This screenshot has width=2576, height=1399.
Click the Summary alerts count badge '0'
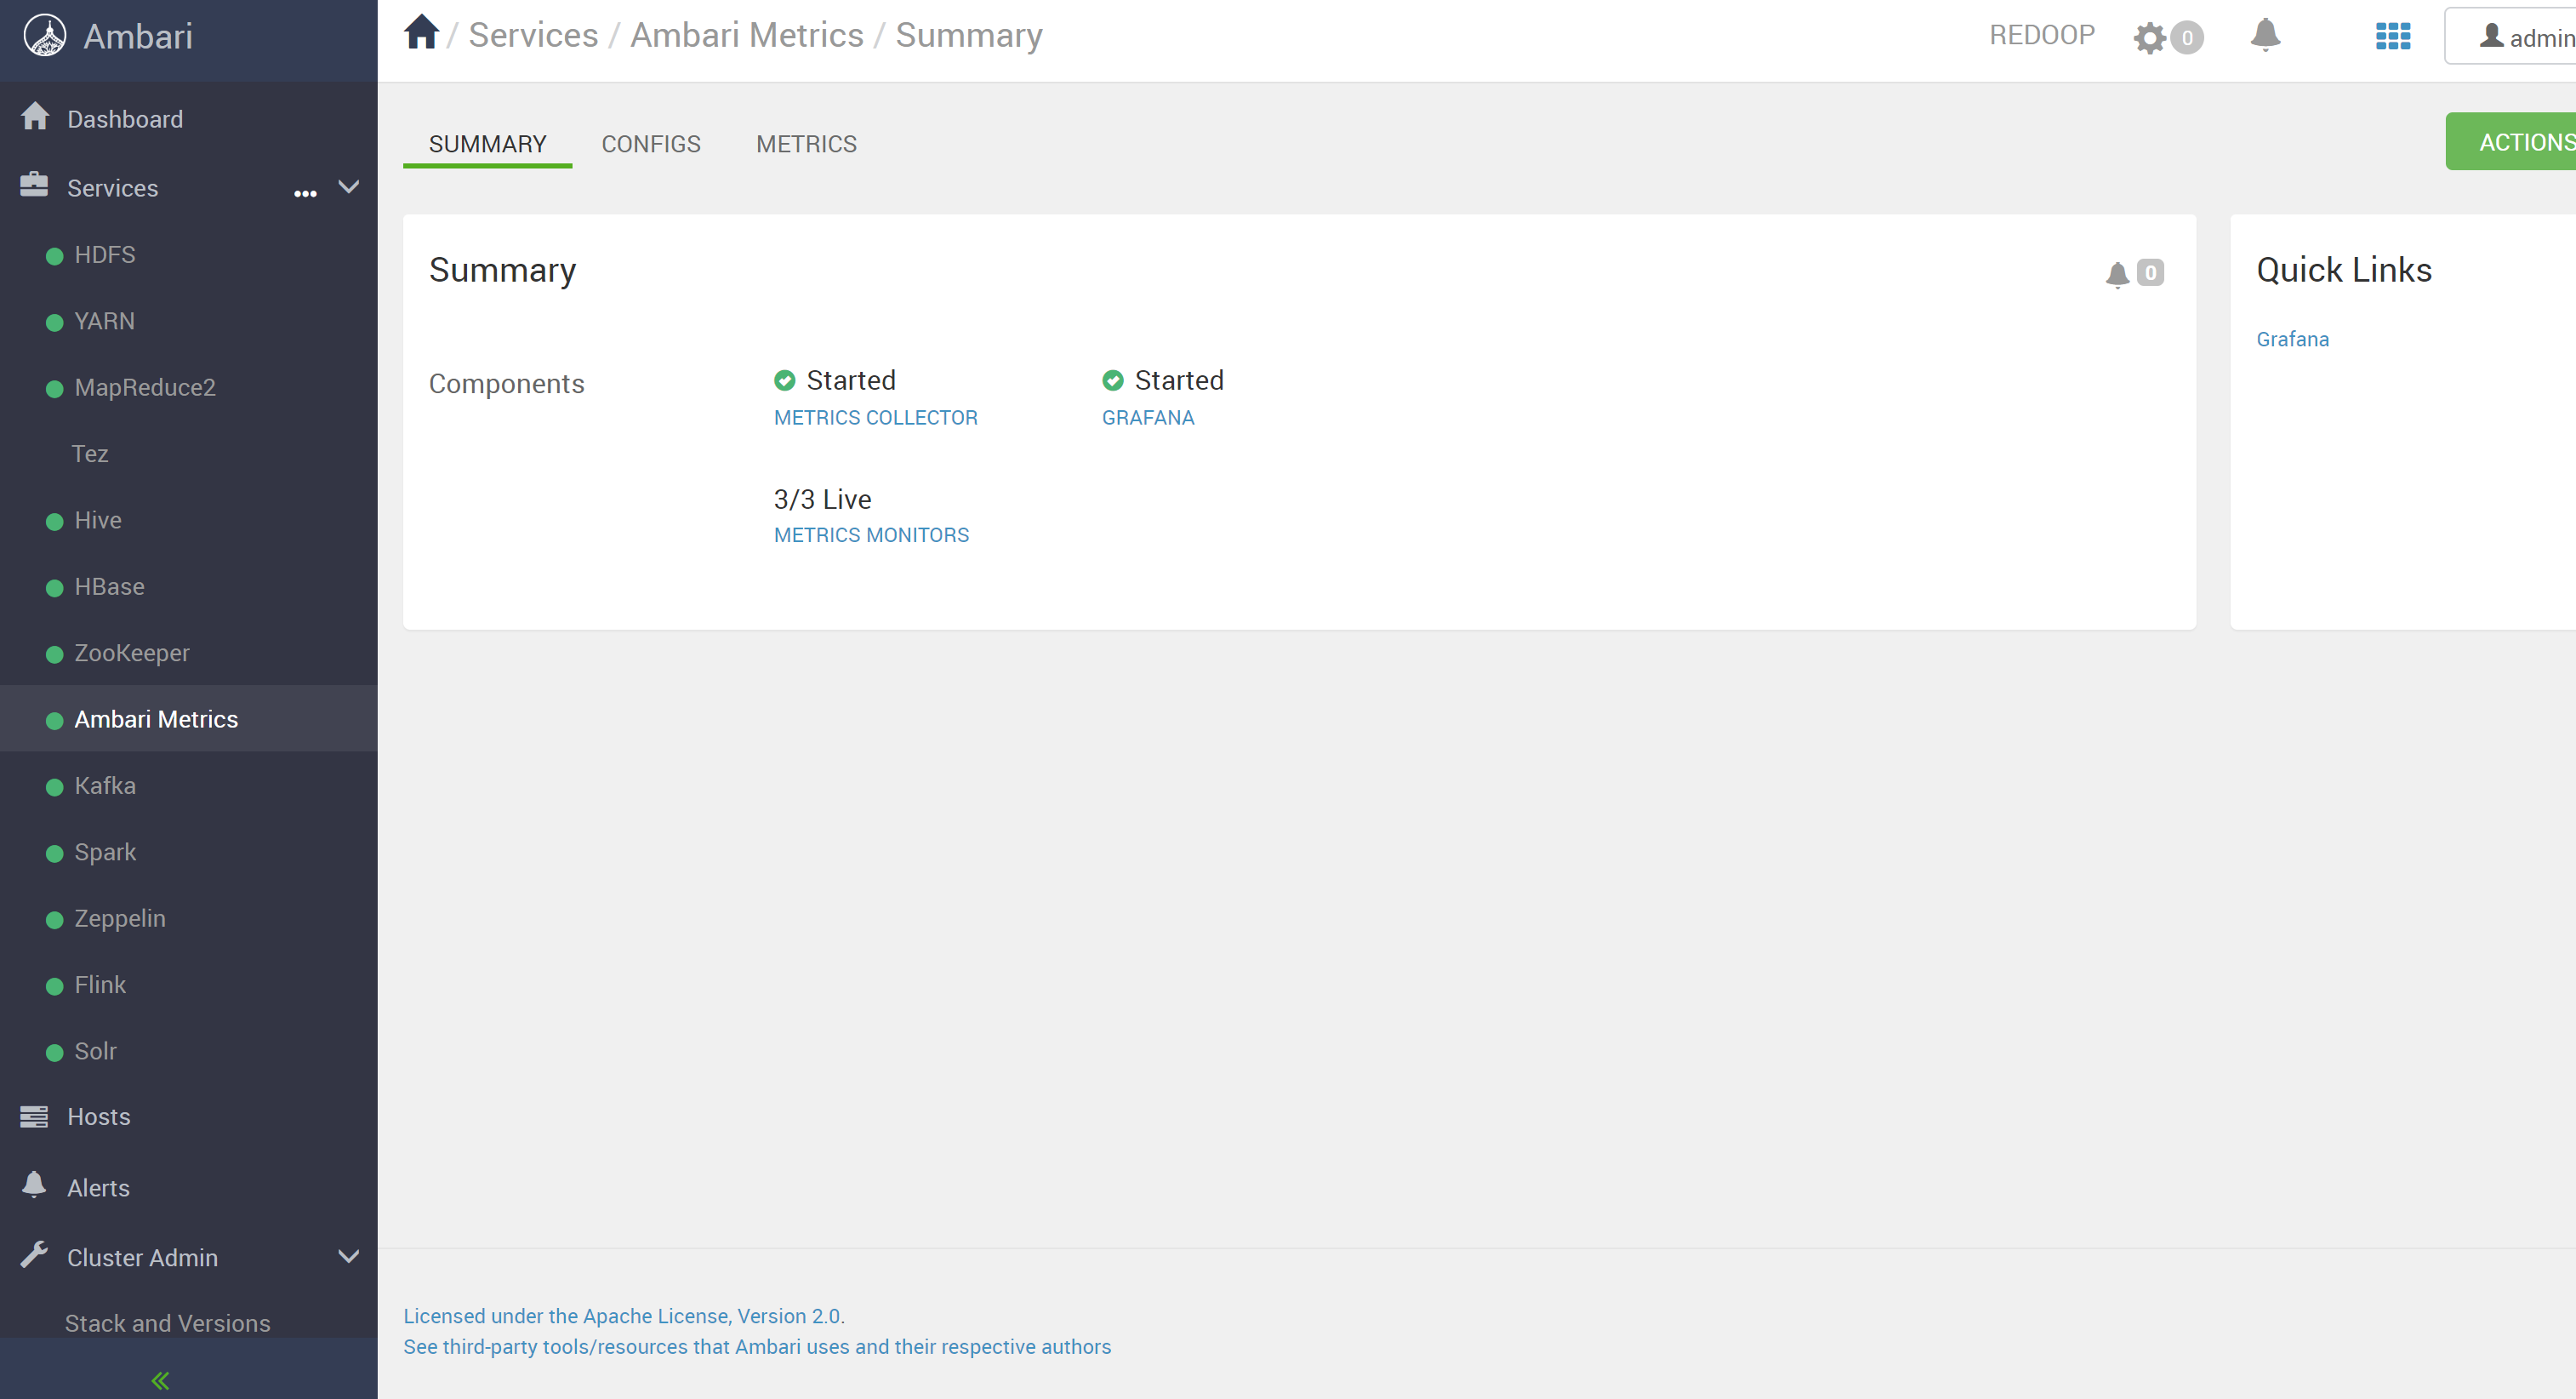2150,273
